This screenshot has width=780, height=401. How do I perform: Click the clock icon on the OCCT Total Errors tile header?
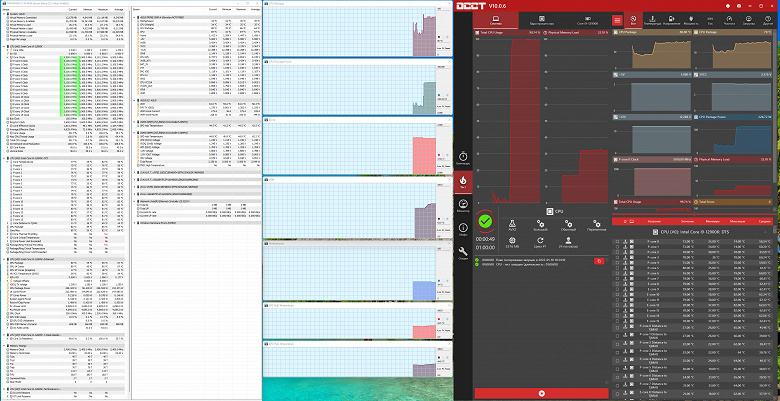(x=697, y=202)
